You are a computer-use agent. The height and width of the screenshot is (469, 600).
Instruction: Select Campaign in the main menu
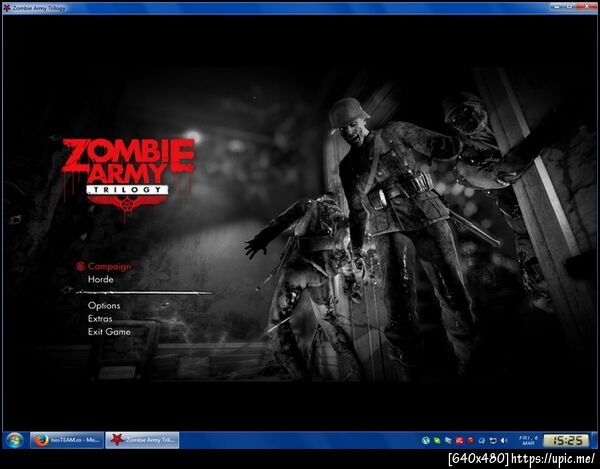pyautogui.click(x=109, y=266)
